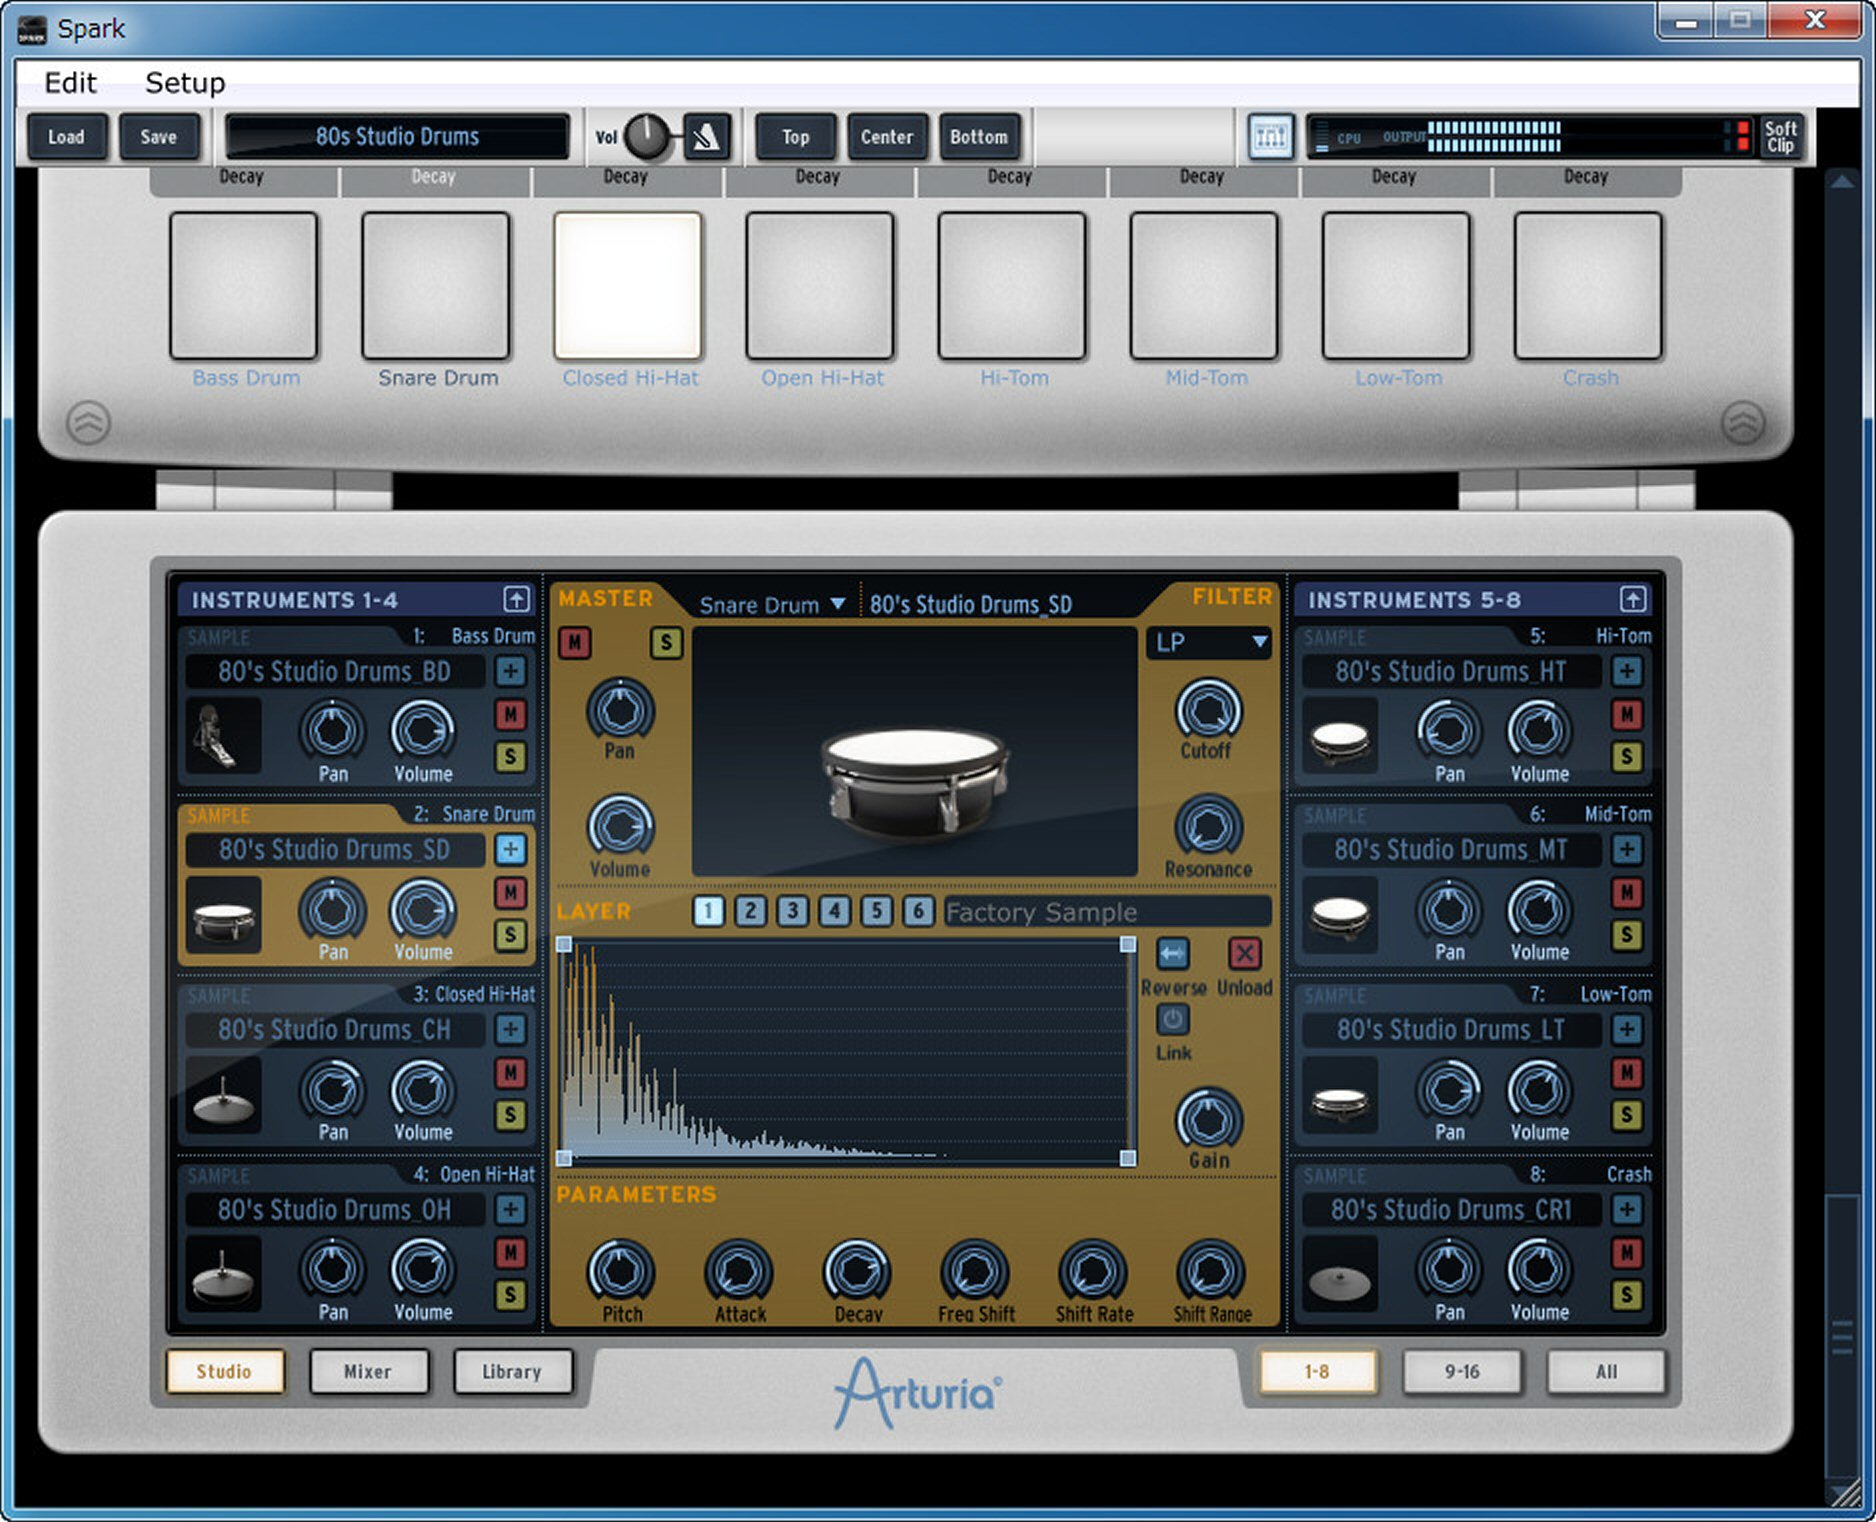
Task: Click the vertical scrollbar up arrow
Action: (x=1842, y=181)
